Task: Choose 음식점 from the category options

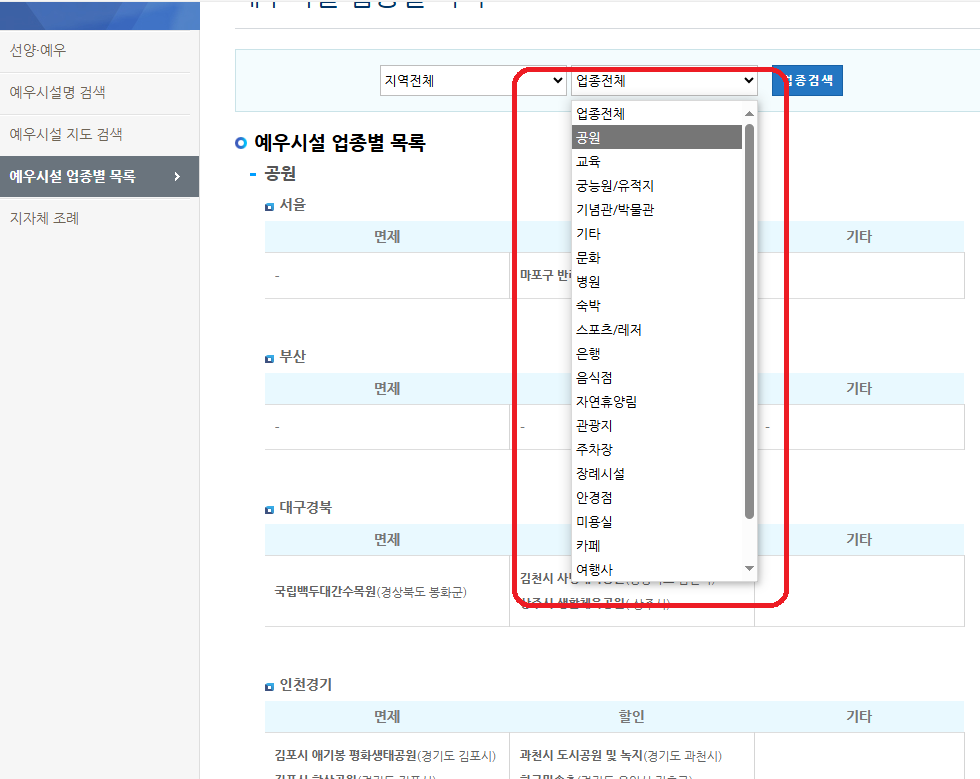Action: tap(657, 377)
